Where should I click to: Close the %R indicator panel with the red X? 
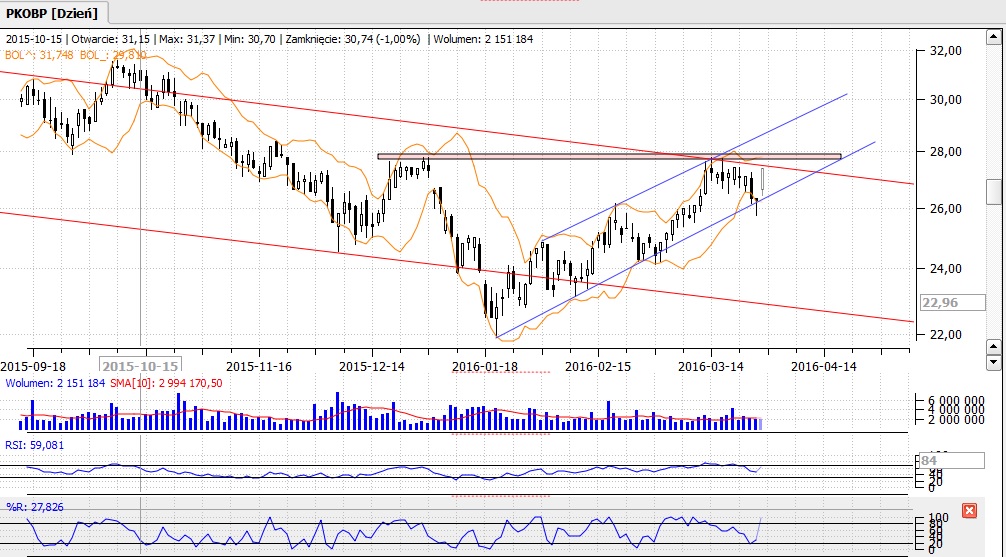pyautogui.click(x=969, y=511)
